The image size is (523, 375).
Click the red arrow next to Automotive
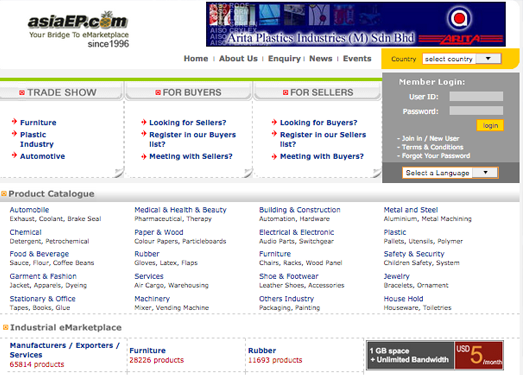click(14, 155)
